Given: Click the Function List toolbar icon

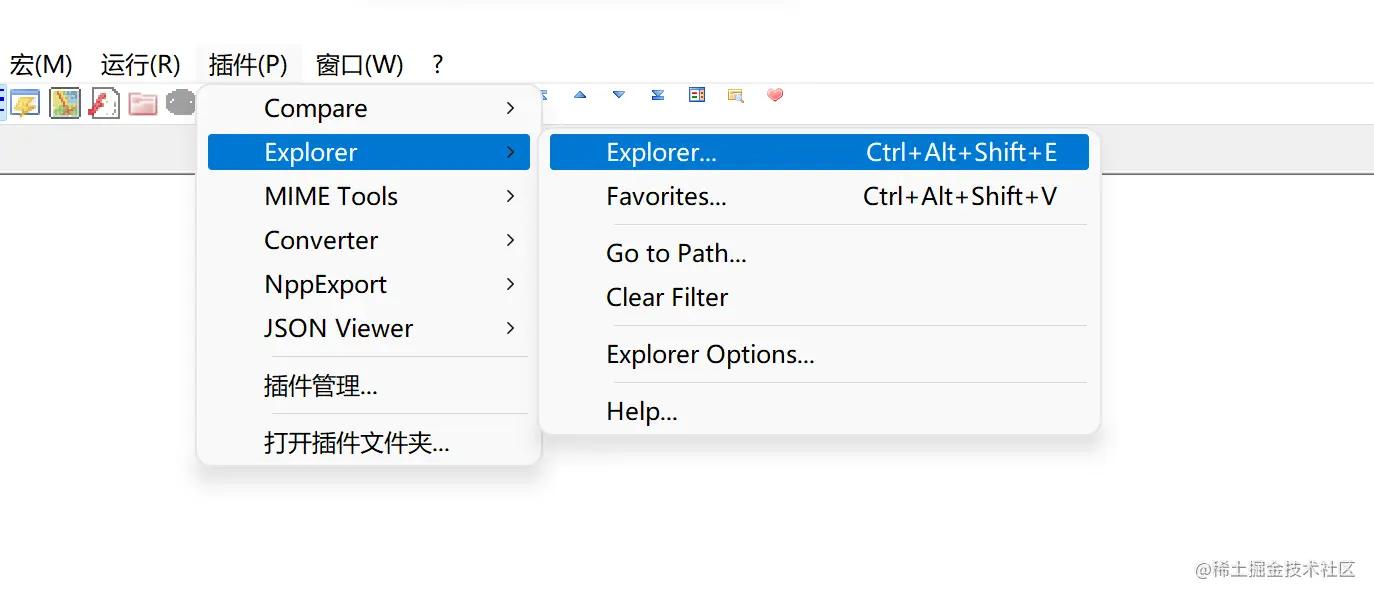Looking at the screenshot, I should click(104, 103).
